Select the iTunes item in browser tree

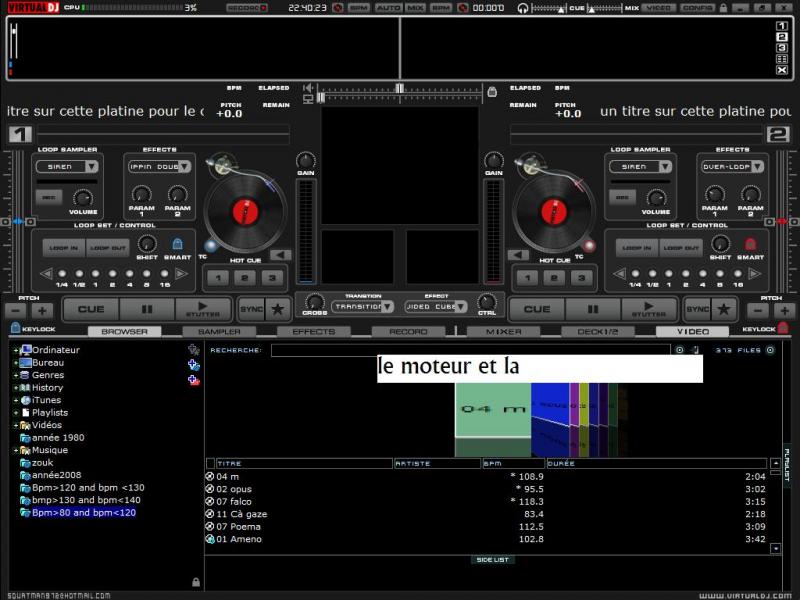click(46, 400)
